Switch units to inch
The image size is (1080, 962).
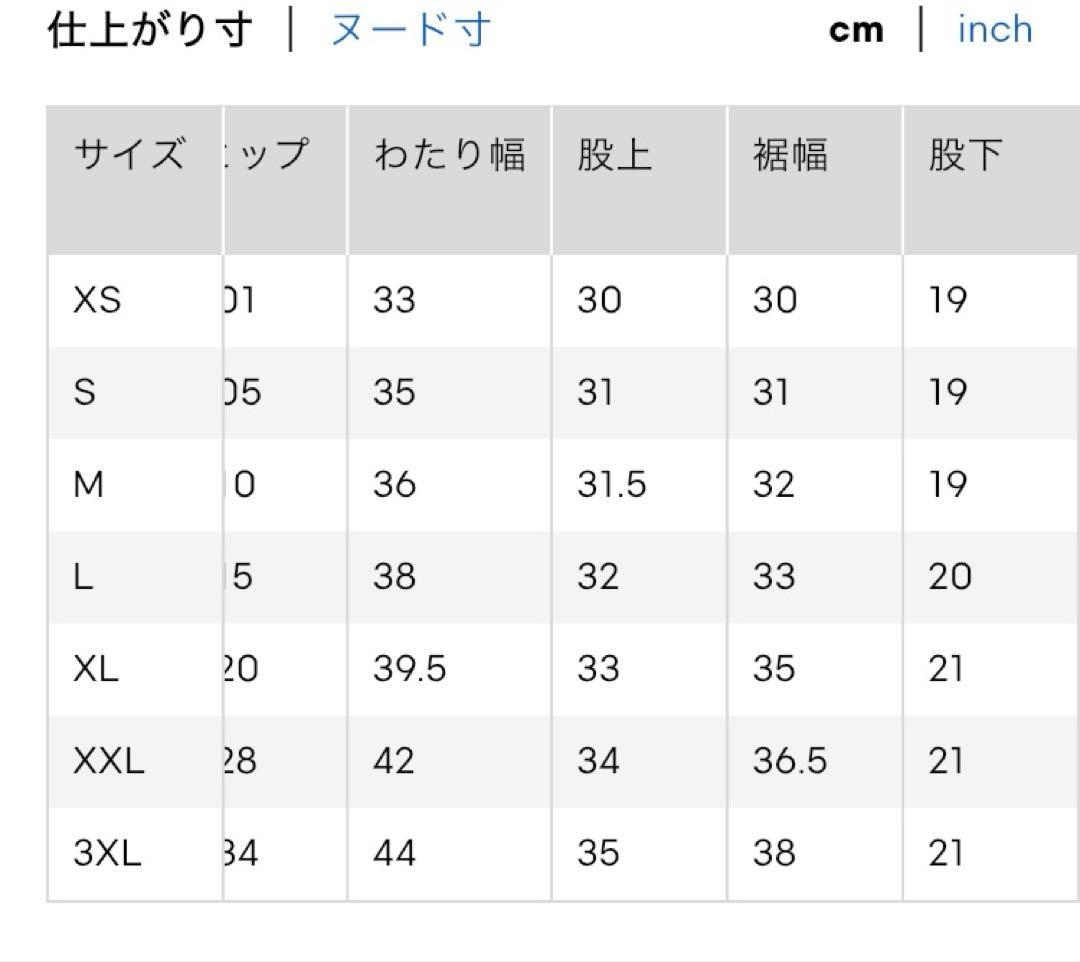click(x=995, y=29)
